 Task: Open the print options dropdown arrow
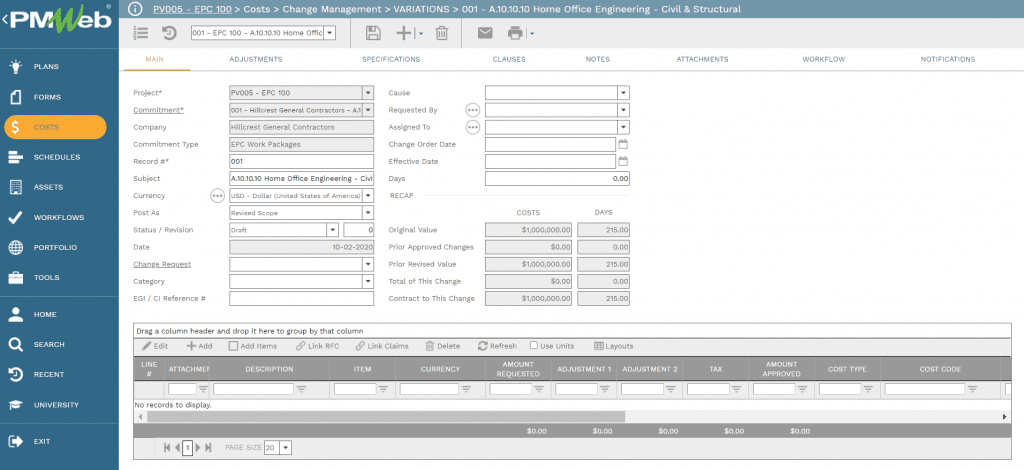pyautogui.click(x=532, y=33)
